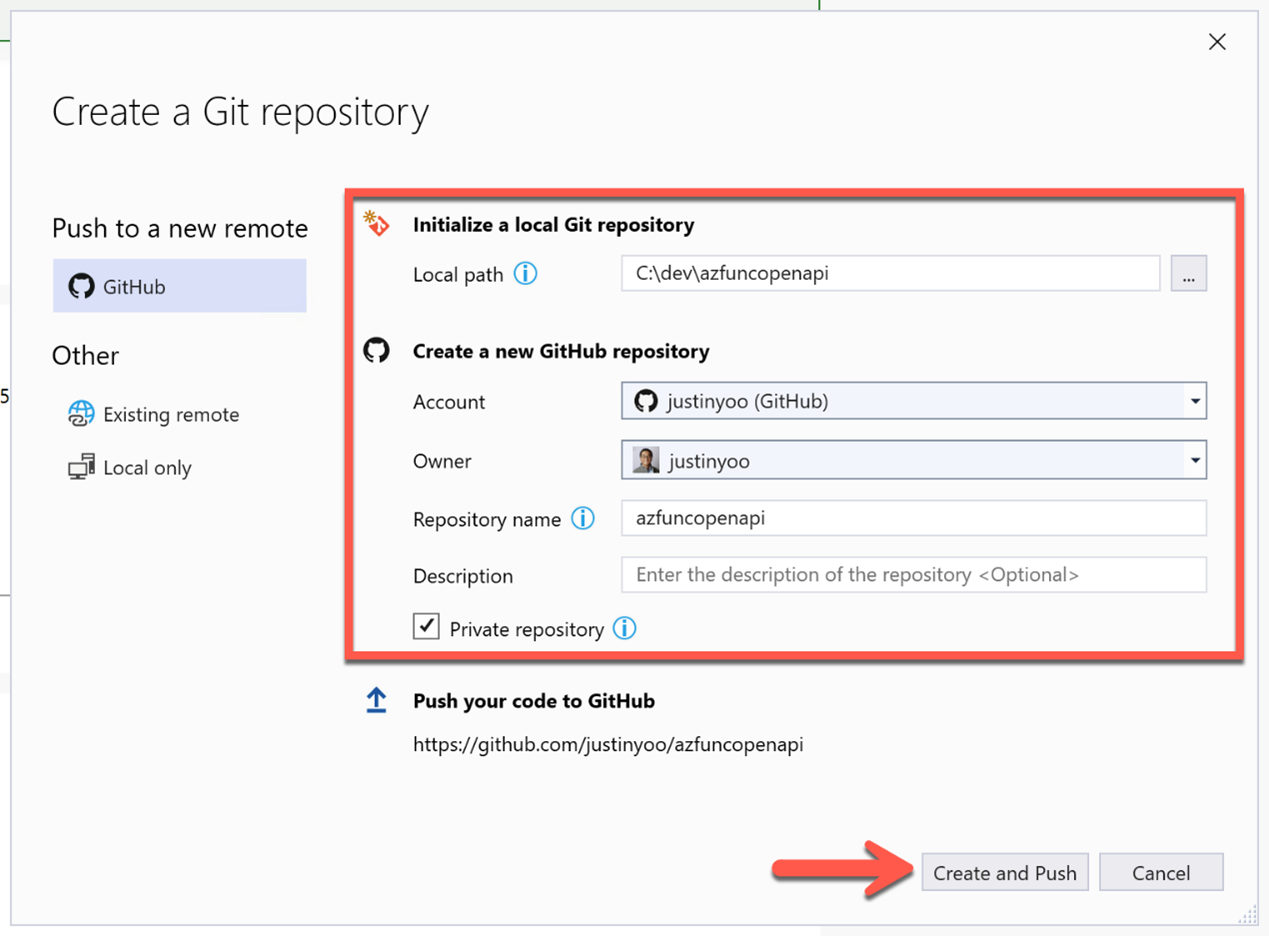Click the Repository name info icon
The height and width of the screenshot is (936, 1269).
(582, 518)
